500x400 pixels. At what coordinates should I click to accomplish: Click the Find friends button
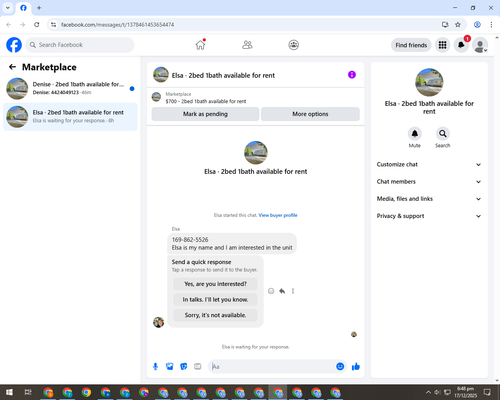pos(411,45)
